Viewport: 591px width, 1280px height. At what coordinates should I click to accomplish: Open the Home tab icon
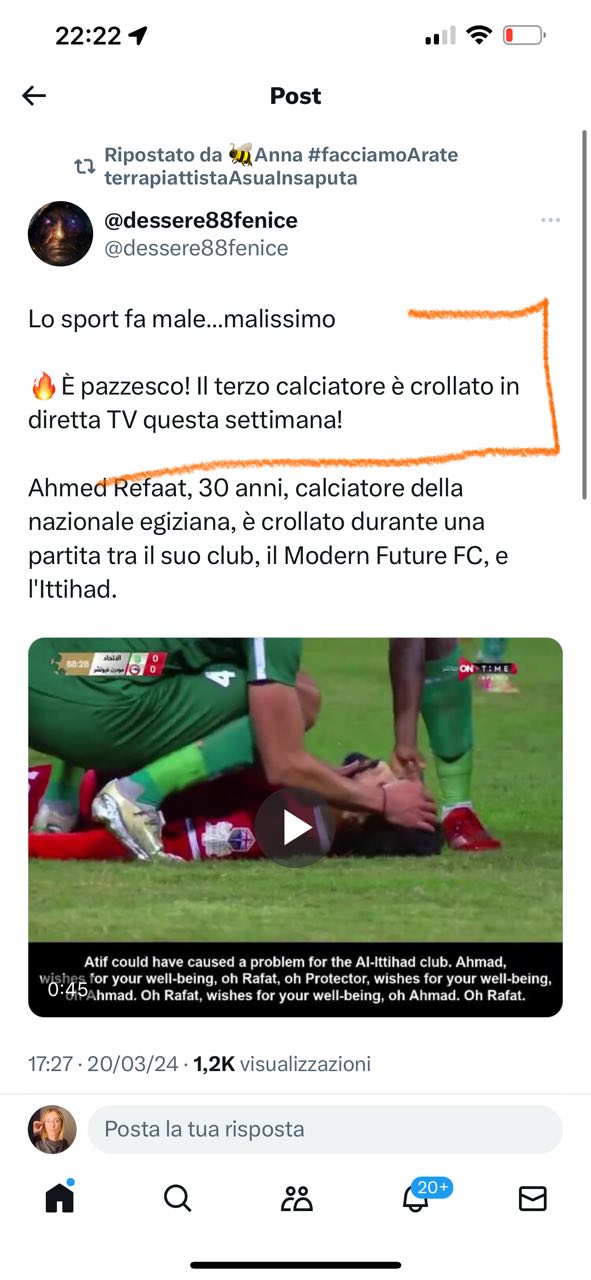point(60,1197)
